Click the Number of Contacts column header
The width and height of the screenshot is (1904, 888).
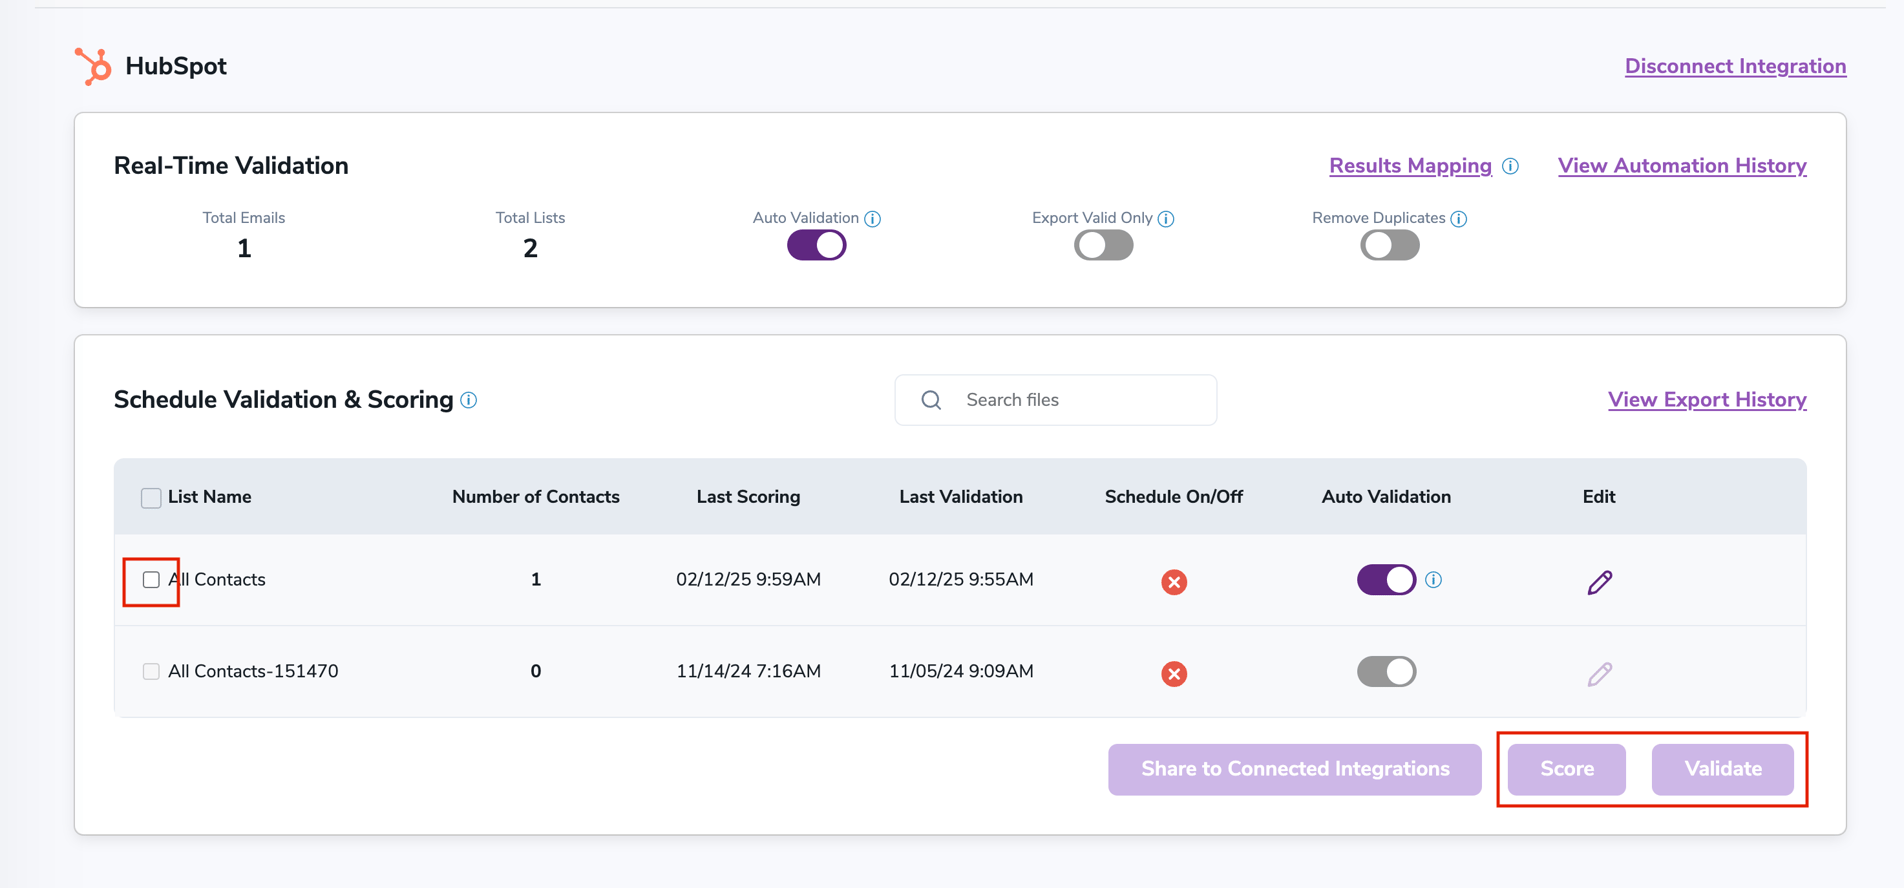536,497
